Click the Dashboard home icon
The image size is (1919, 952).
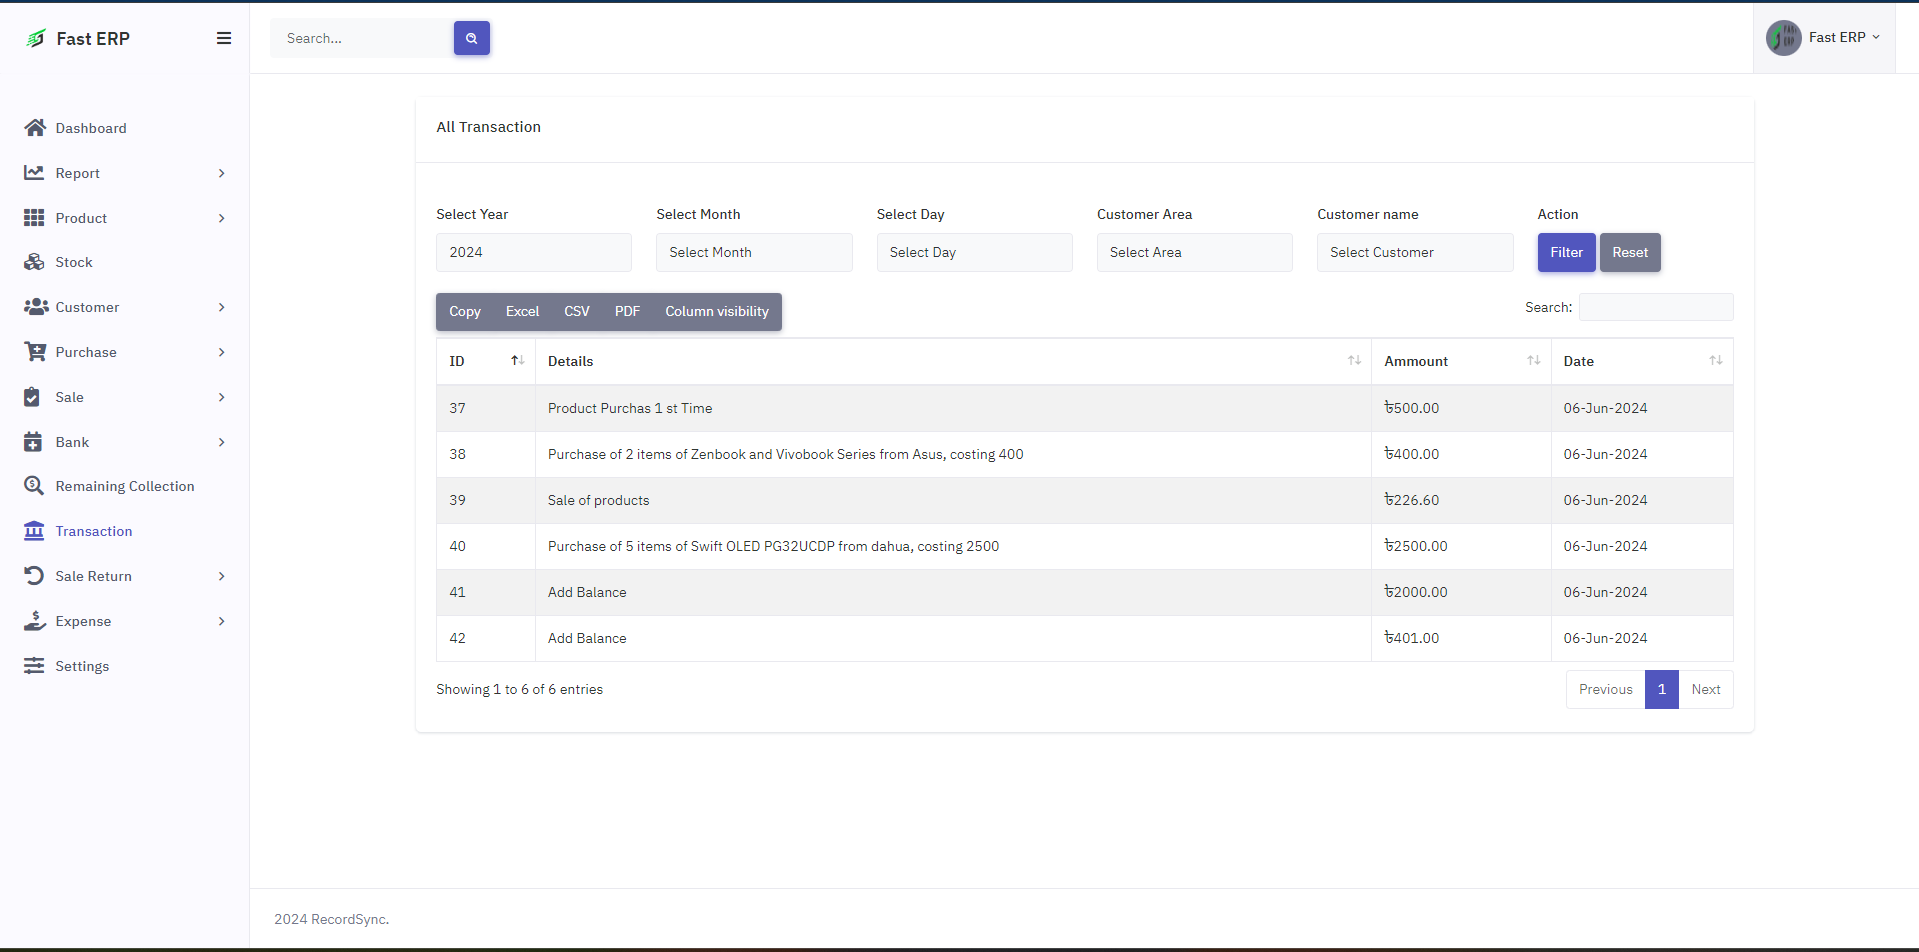[x=35, y=128]
